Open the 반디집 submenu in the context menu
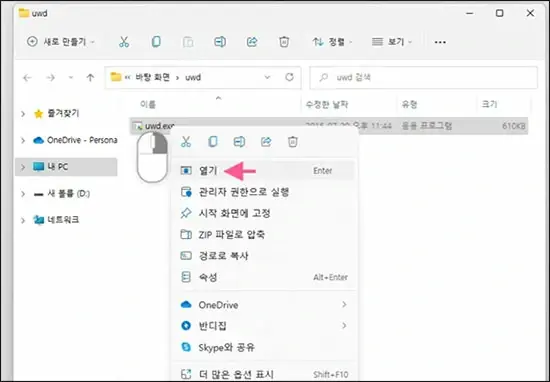 (x=264, y=326)
